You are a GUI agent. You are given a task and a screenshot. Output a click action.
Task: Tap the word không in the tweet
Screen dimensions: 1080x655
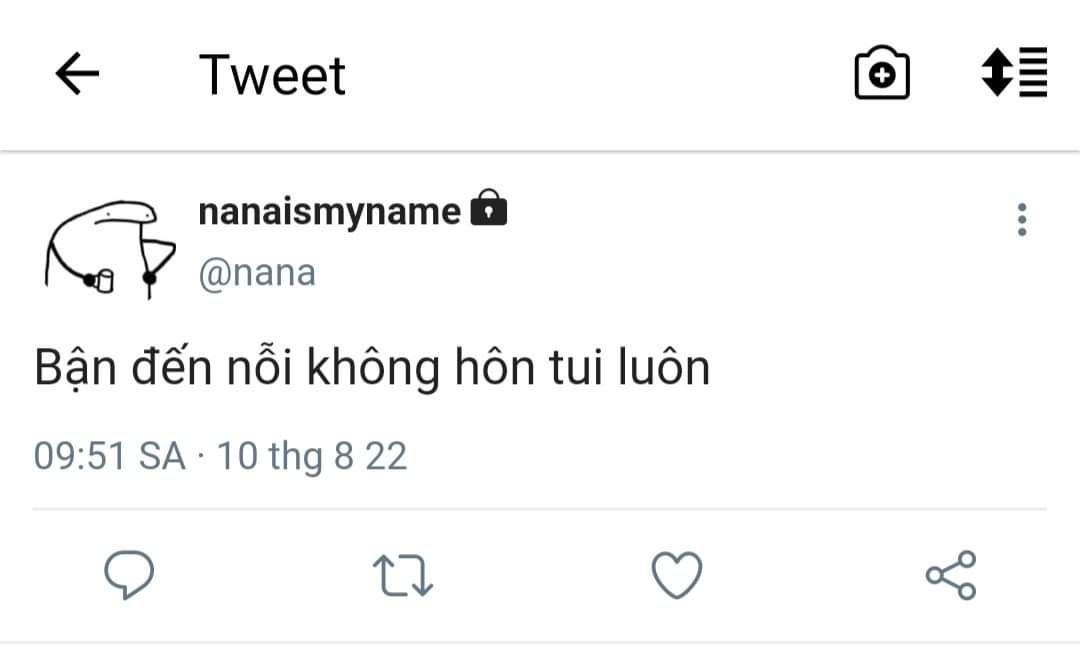pos(373,368)
